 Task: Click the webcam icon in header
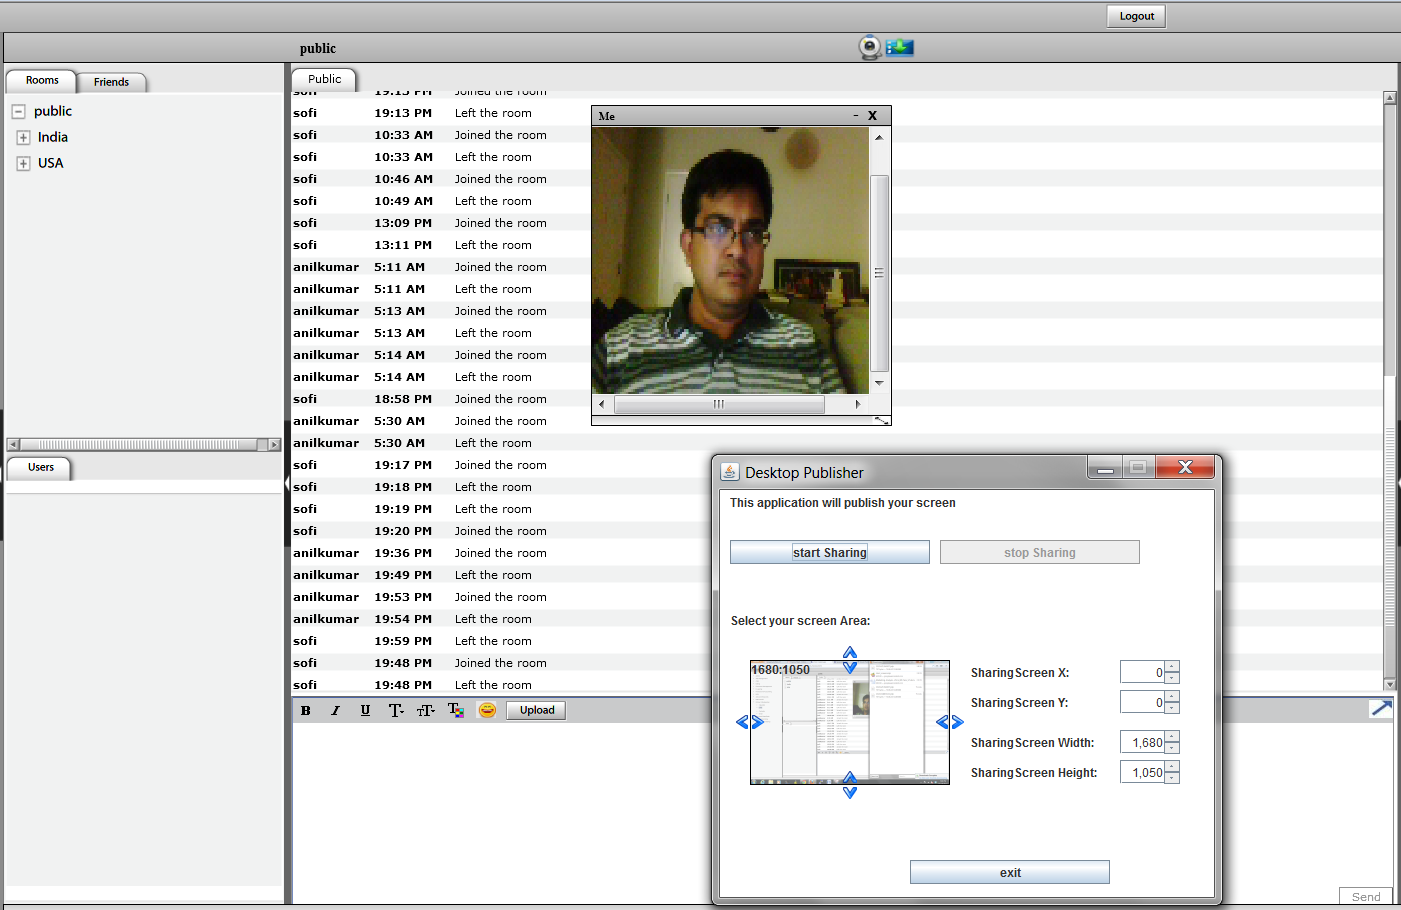tap(870, 48)
